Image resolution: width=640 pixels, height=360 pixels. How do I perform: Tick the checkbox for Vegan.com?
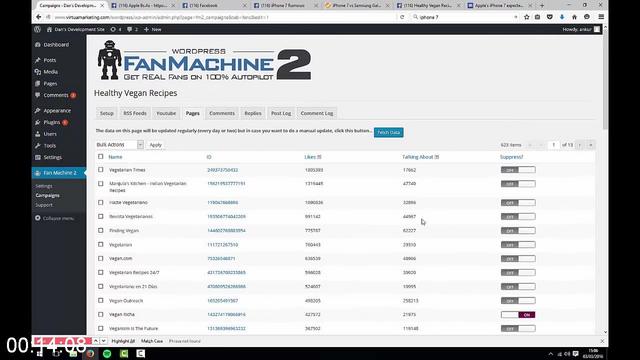[101, 258]
